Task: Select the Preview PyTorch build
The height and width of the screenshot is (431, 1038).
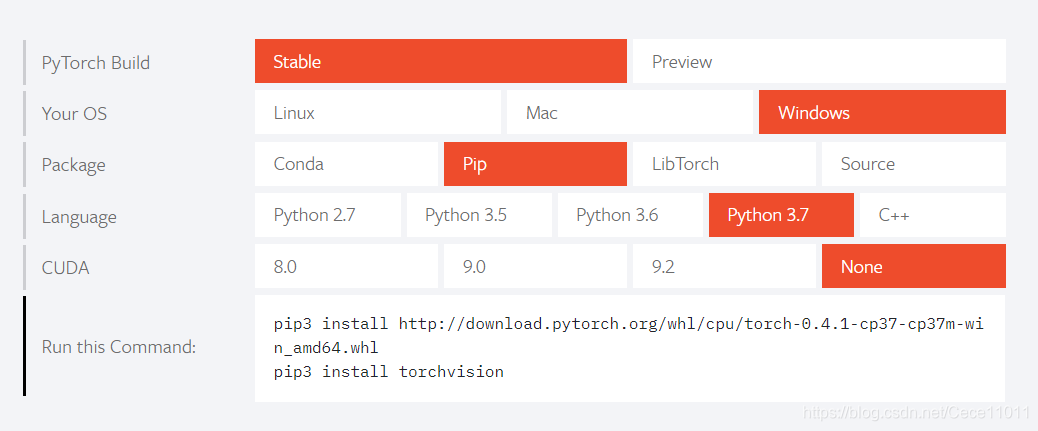Action: click(x=819, y=61)
